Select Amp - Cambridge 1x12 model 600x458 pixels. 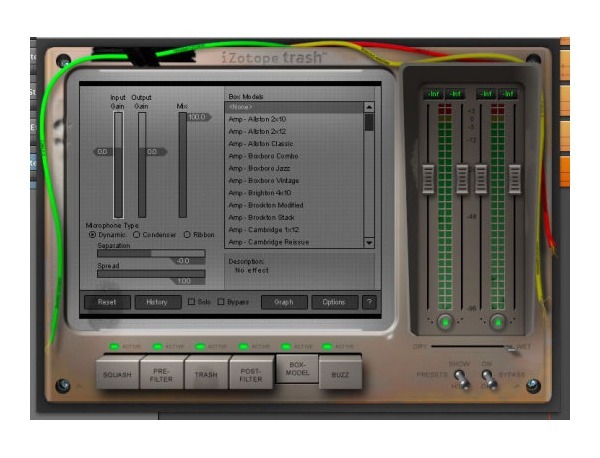(294, 230)
